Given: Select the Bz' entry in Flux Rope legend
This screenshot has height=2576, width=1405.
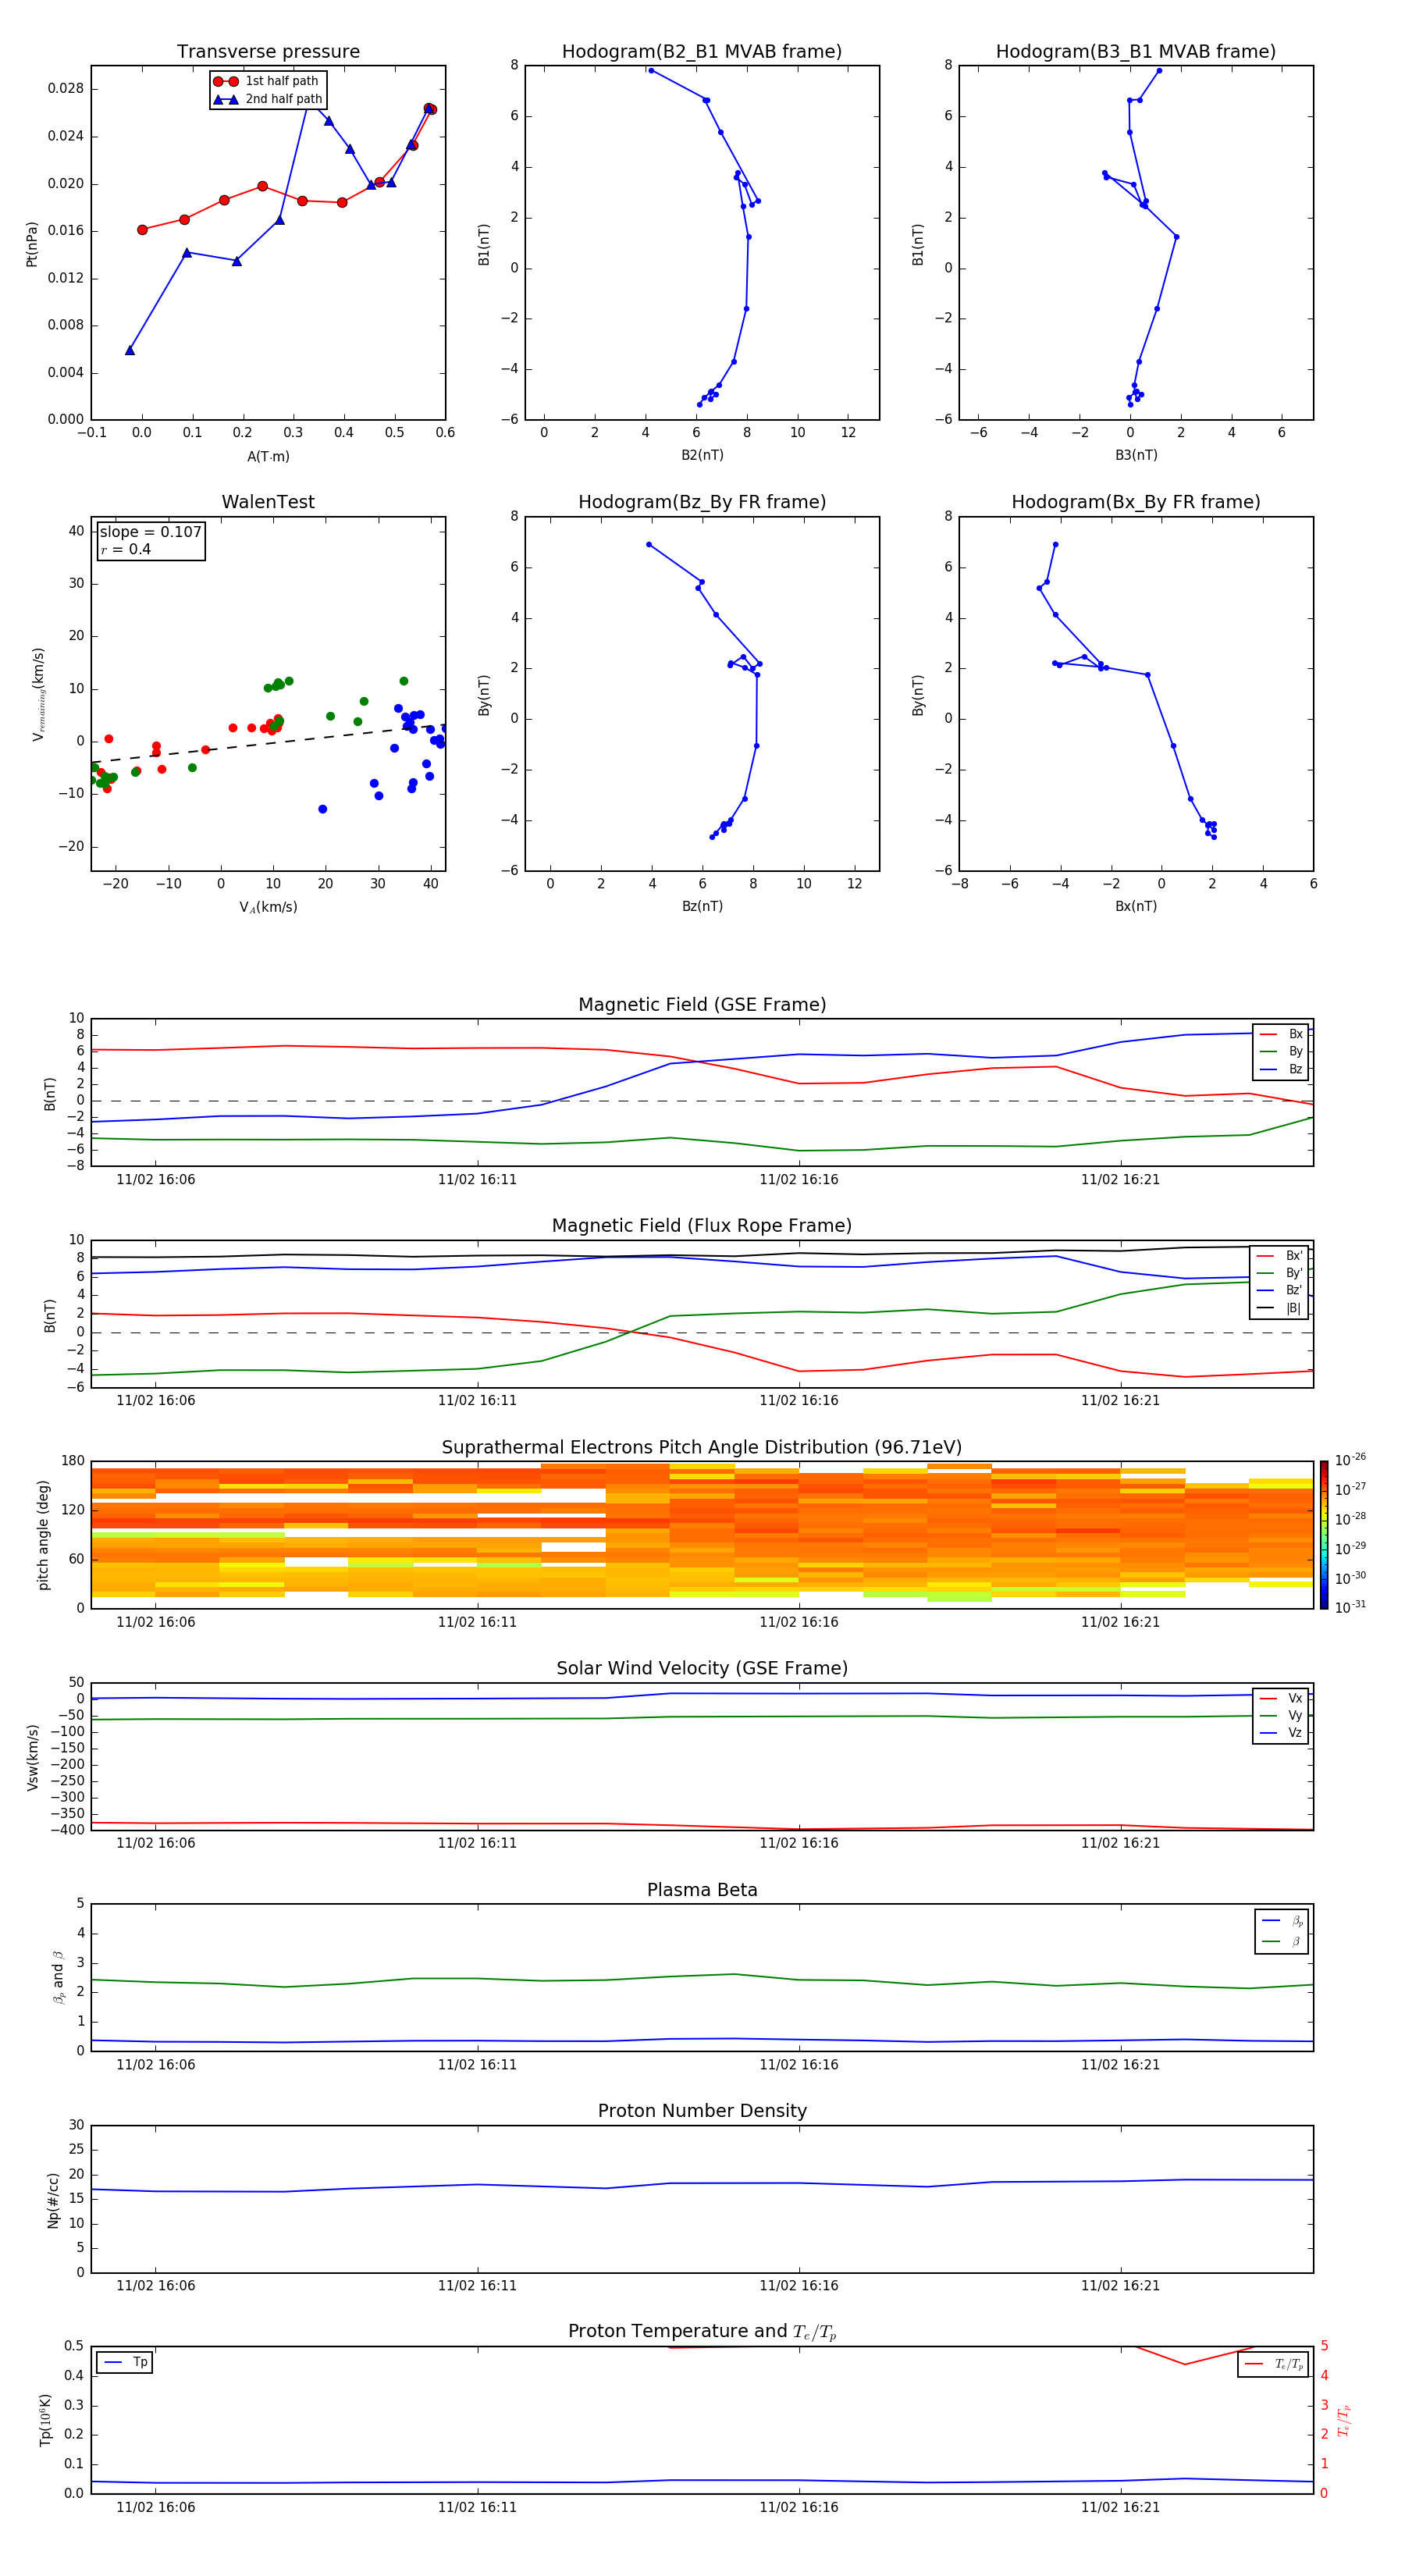Looking at the screenshot, I should pyautogui.click(x=1279, y=1290).
